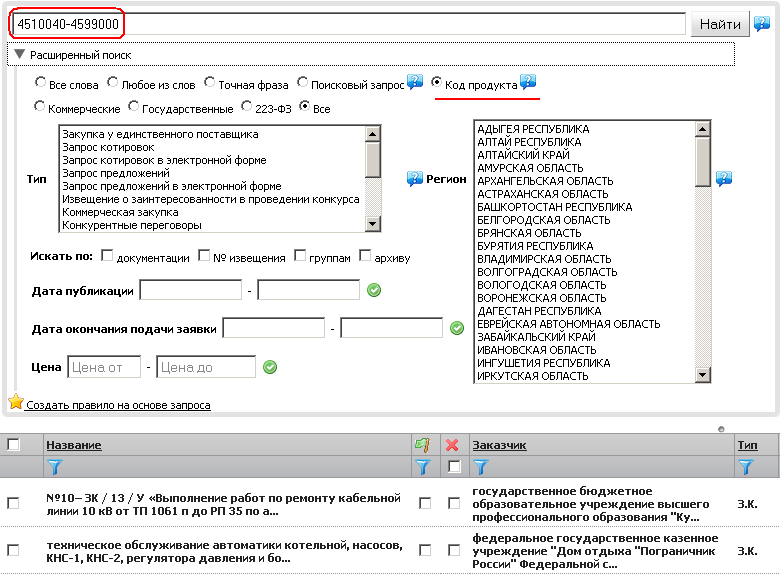Click filter funnel icon under Название column
780x574 pixels.
click(55, 466)
